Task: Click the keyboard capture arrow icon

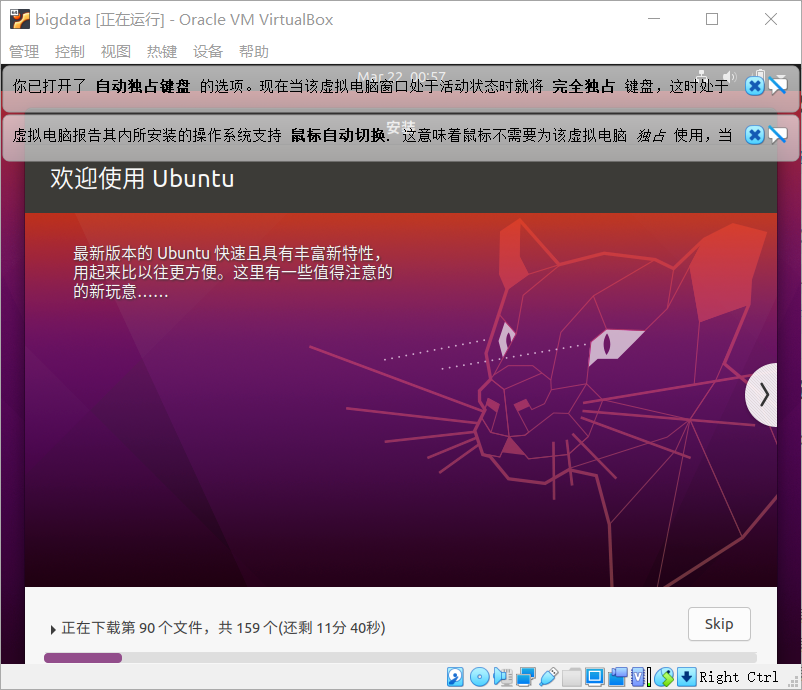Action: [686, 677]
